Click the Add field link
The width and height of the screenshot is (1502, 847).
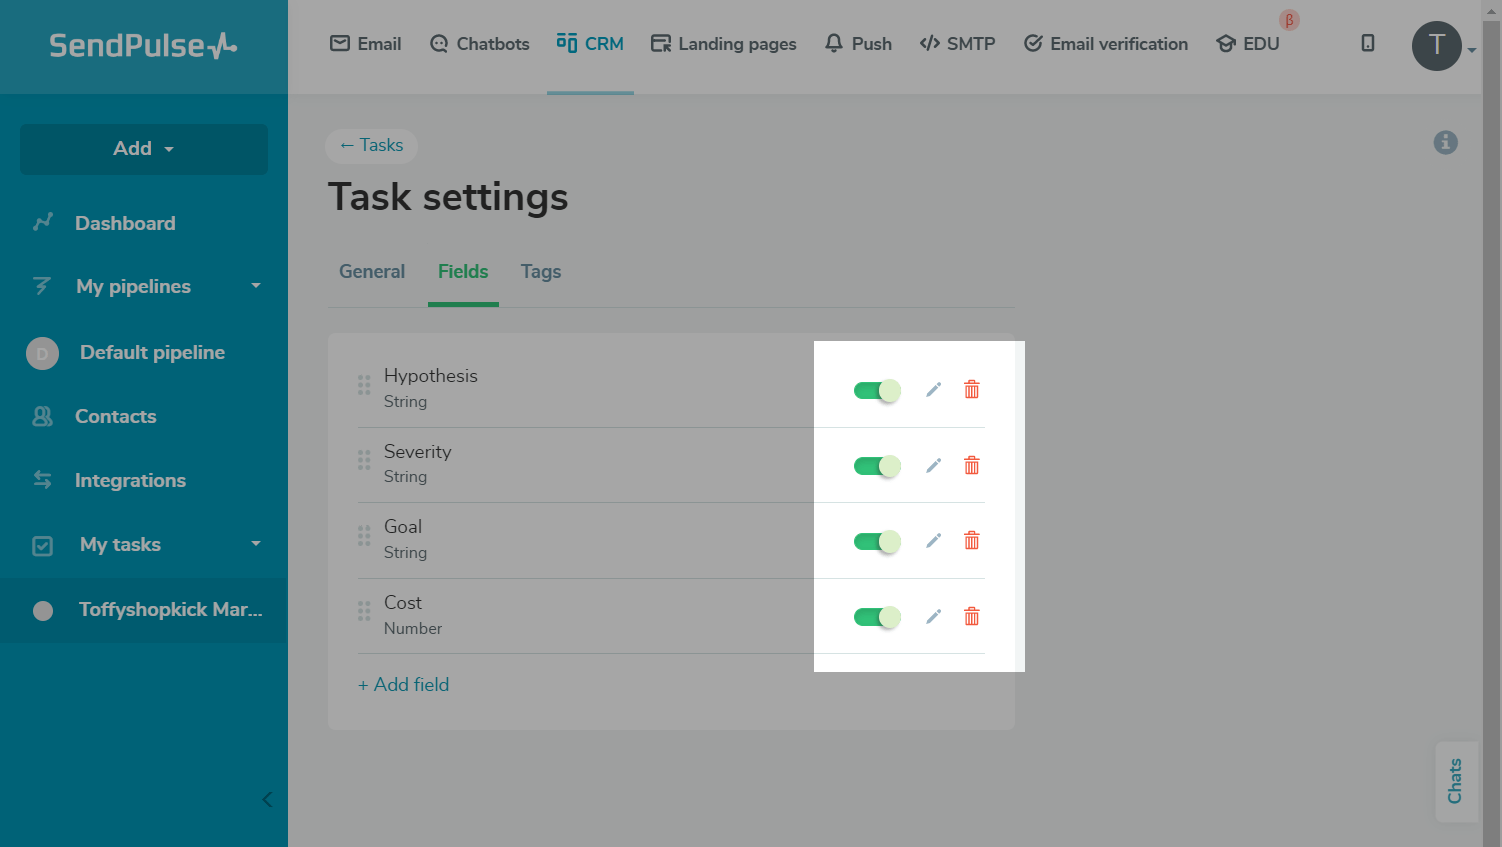(x=404, y=685)
